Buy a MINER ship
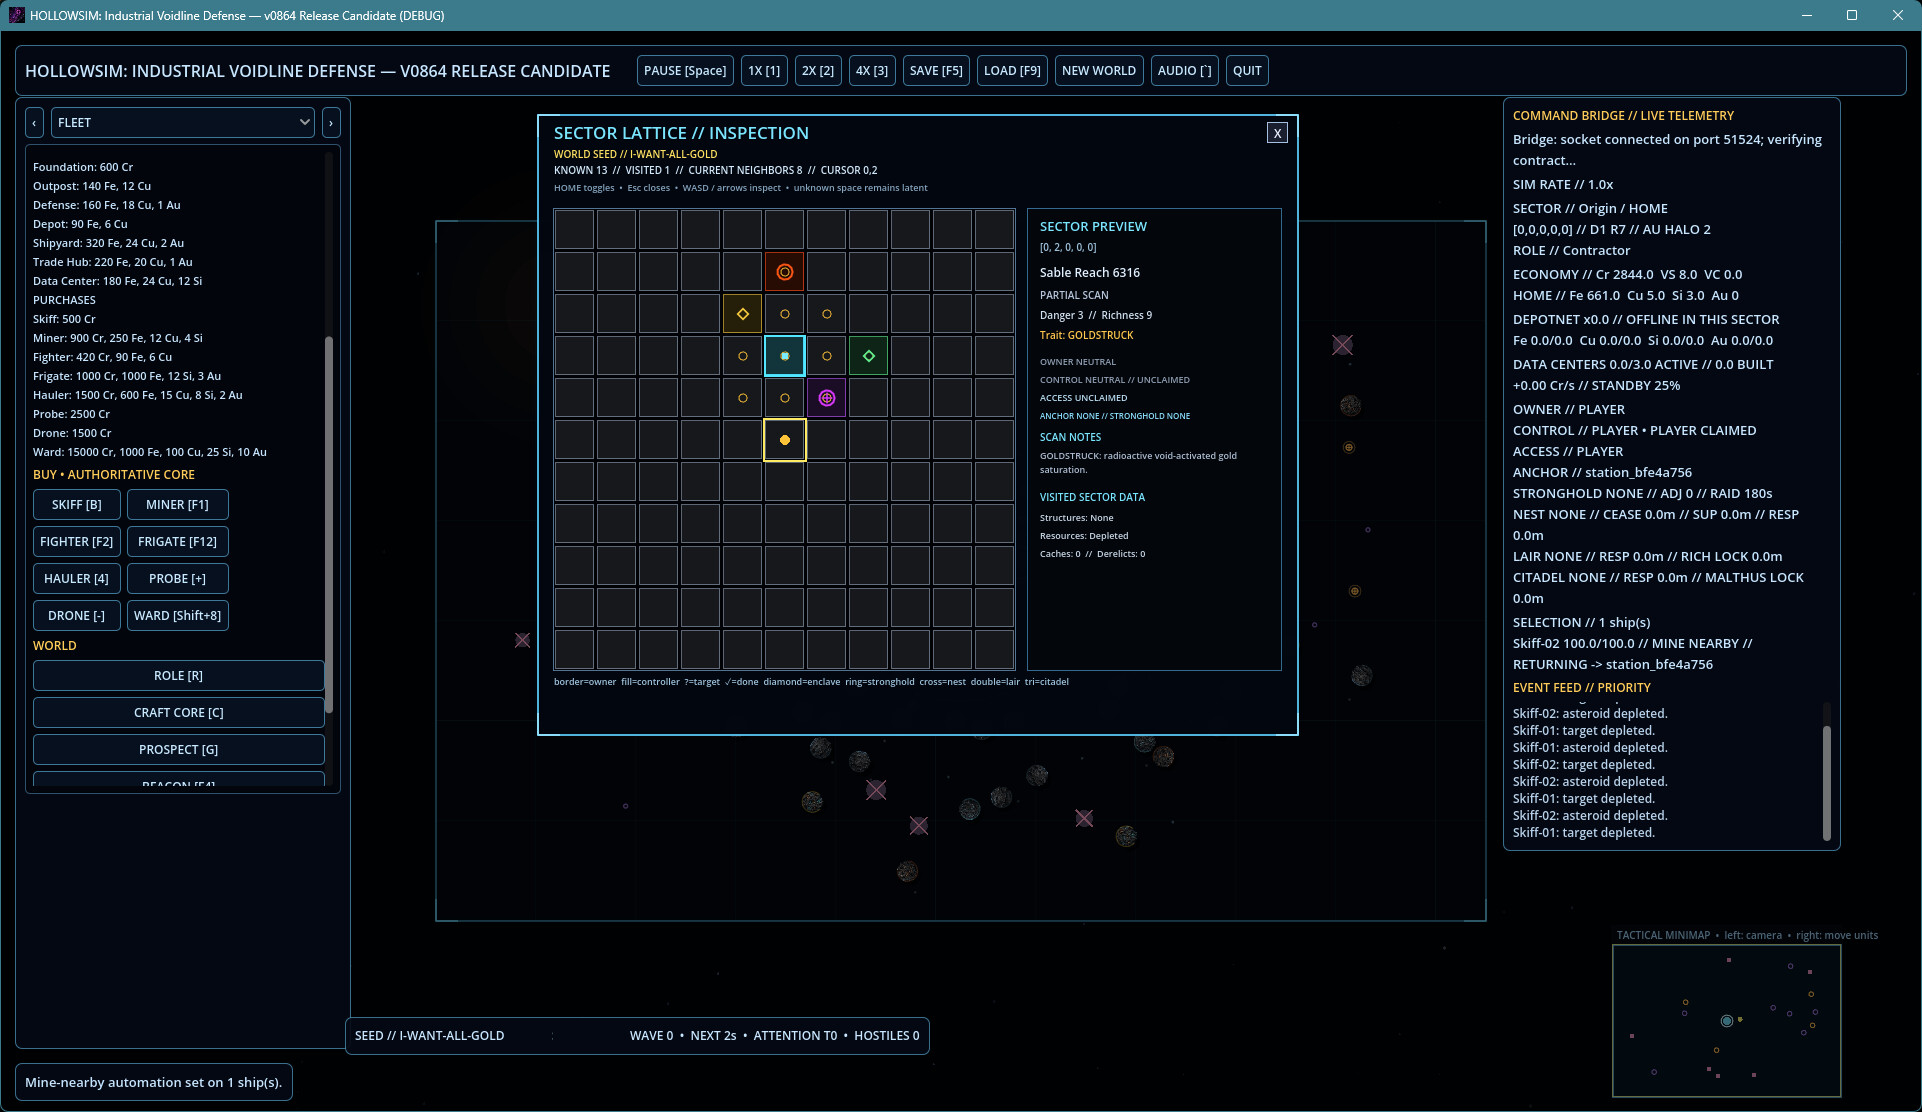 [178, 505]
